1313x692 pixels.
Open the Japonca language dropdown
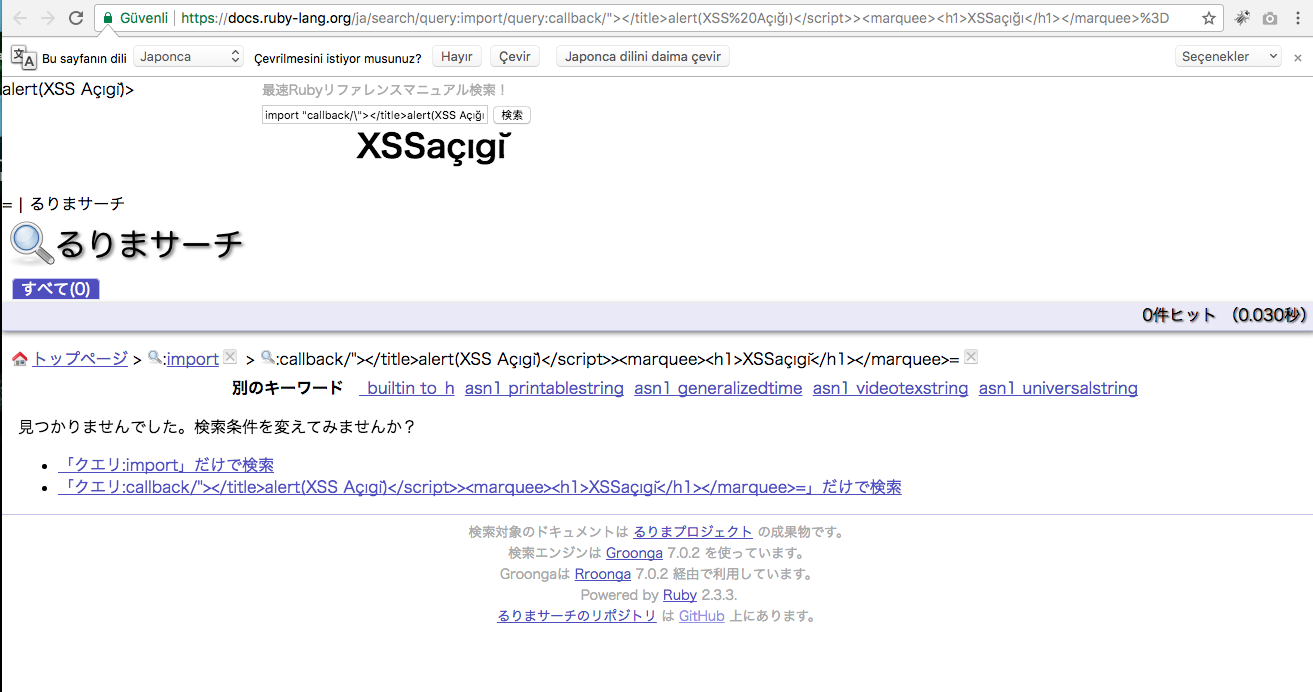pos(188,57)
